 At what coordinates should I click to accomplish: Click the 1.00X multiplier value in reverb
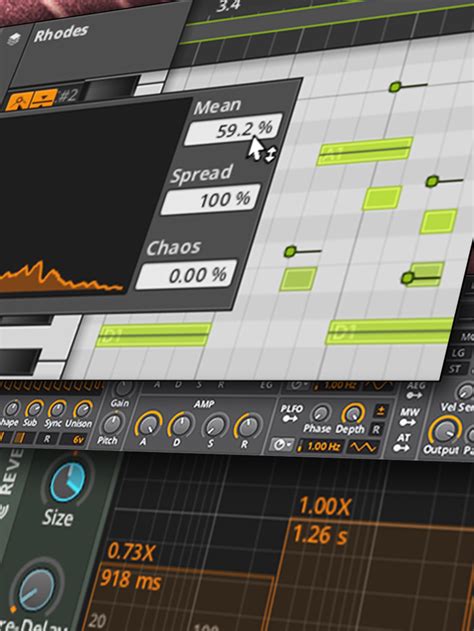pyautogui.click(x=326, y=507)
